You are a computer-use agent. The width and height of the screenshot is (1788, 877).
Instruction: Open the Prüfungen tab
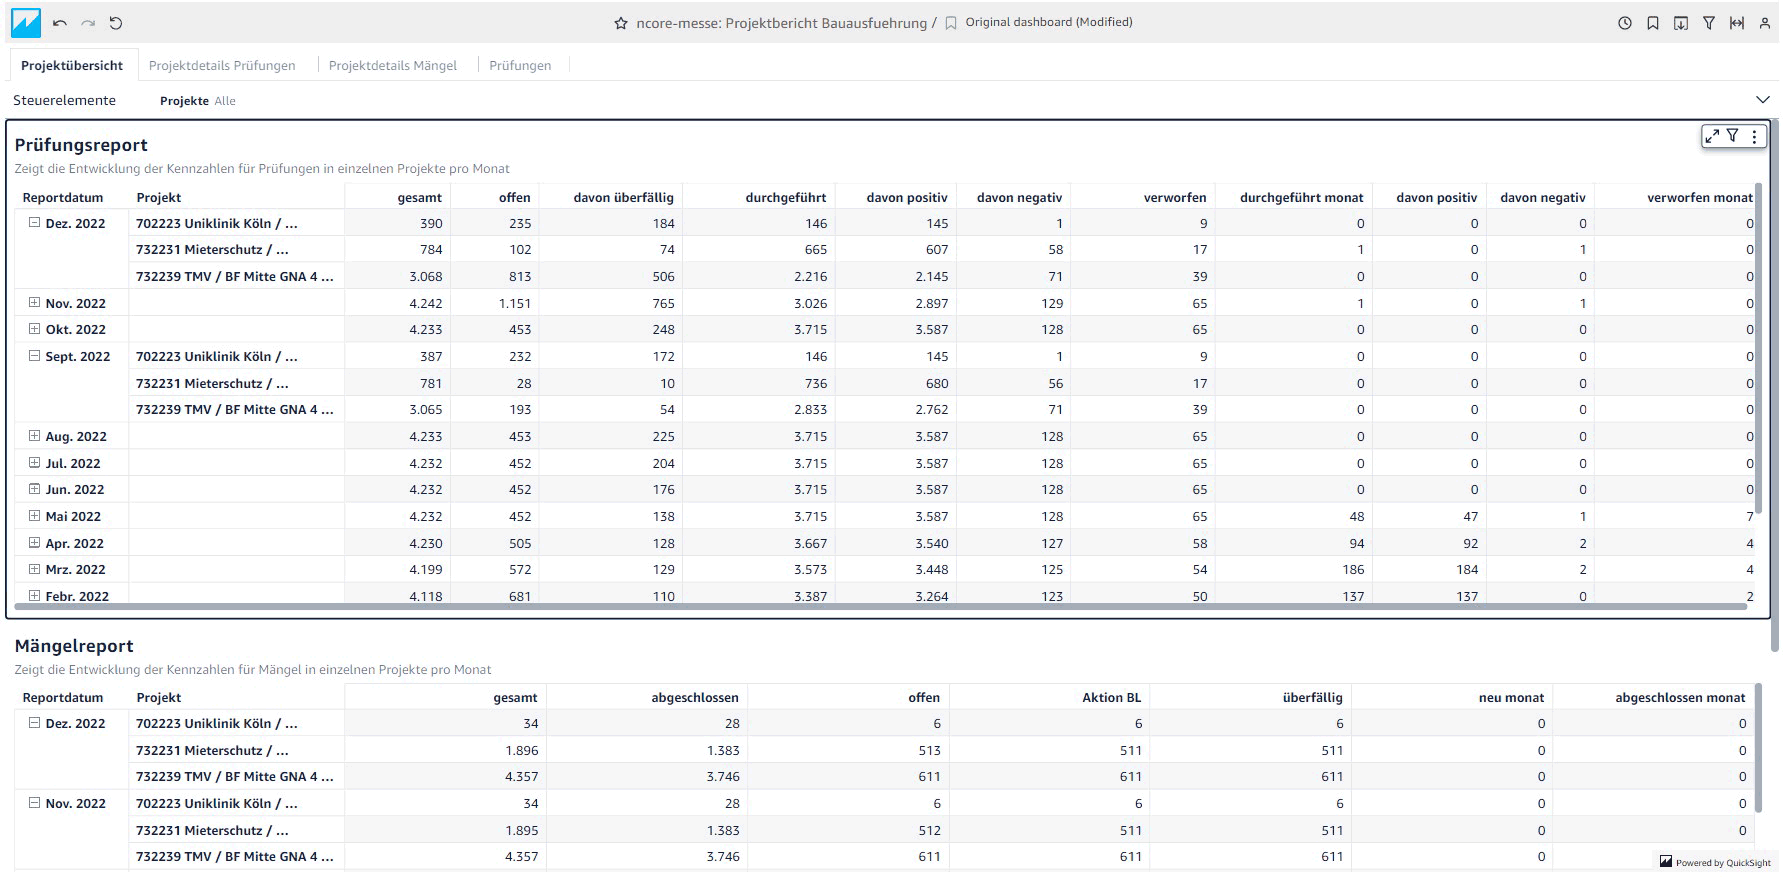[x=520, y=65]
